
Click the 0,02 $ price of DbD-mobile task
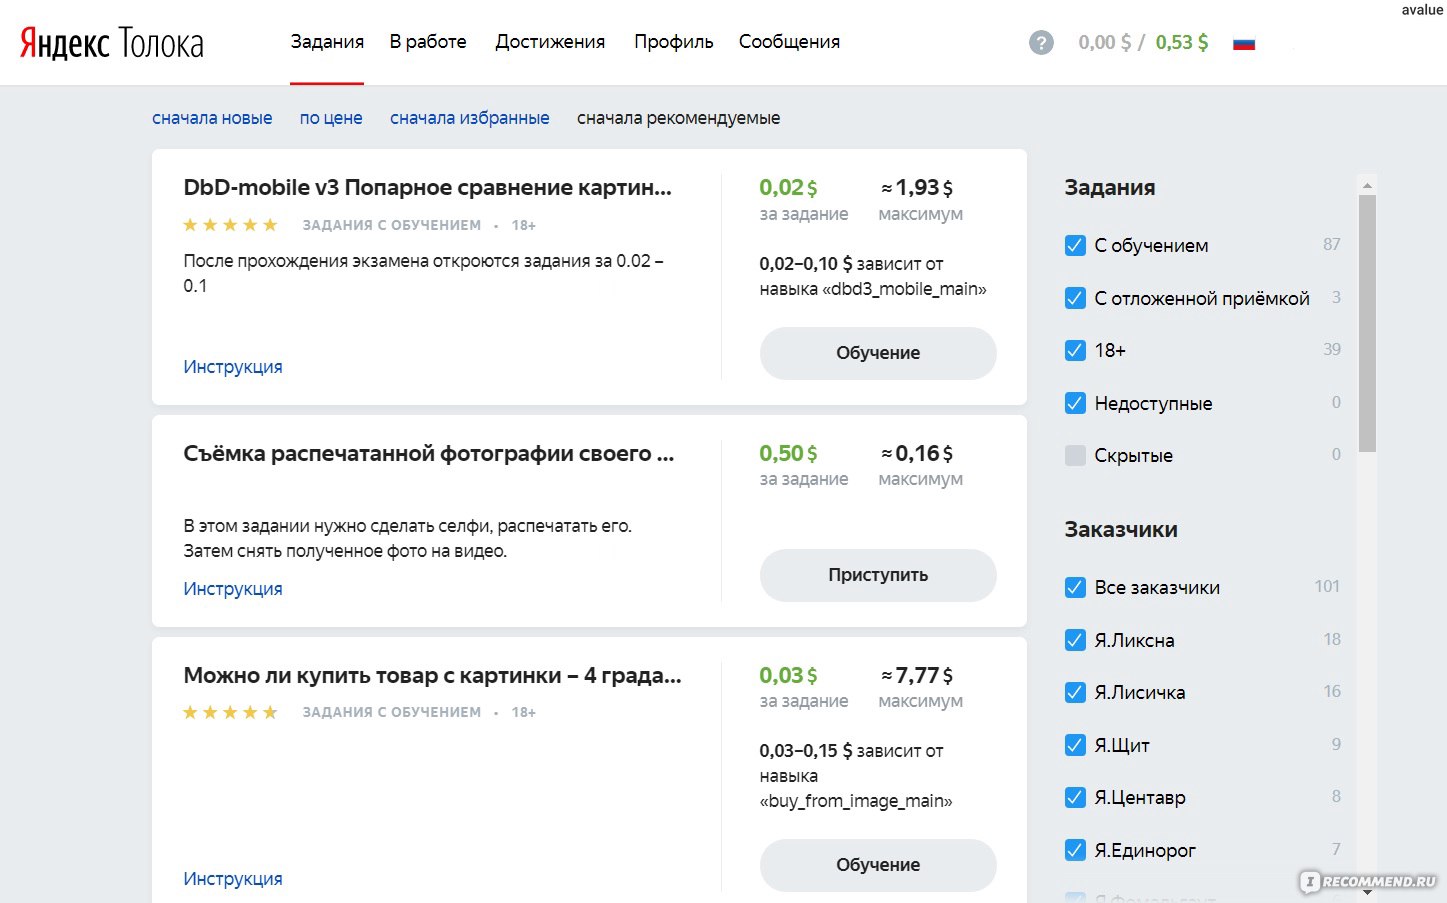click(788, 188)
